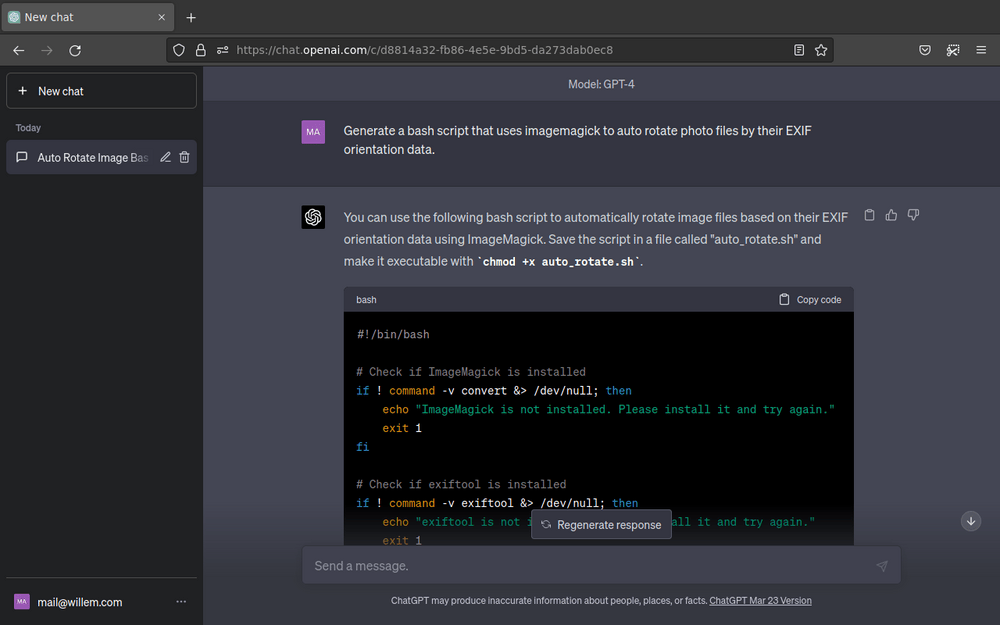1000x625 pixels.
Task: Open the Firefox application menu
Action: 981,49
